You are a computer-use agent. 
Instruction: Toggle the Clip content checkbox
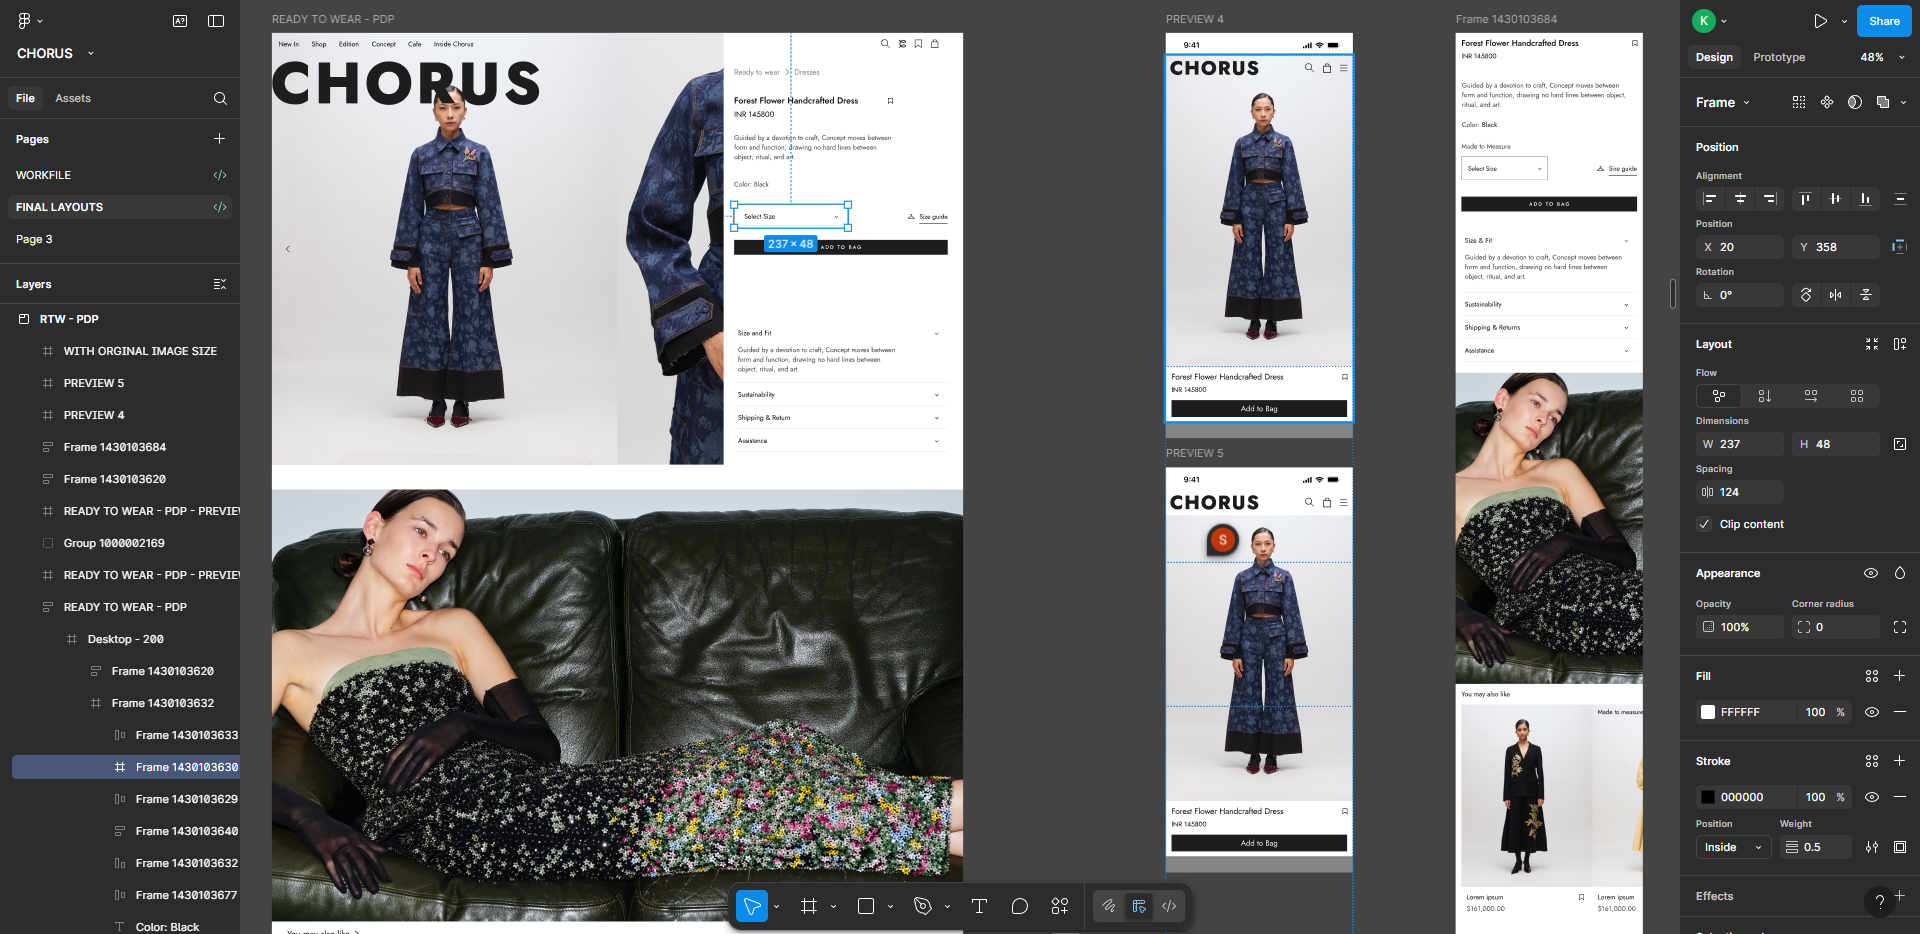[1705, 524]
